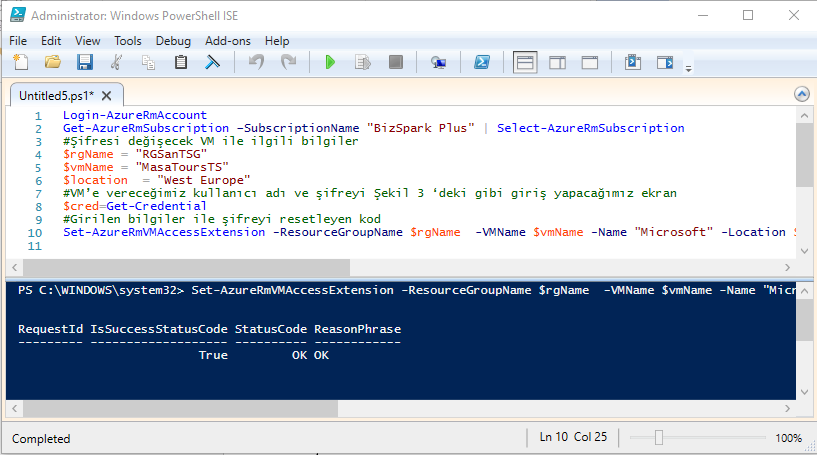The image size is (817, 455).
Task: Click Select-AzureRmSubscription command
Action: [x=590, y=128]
